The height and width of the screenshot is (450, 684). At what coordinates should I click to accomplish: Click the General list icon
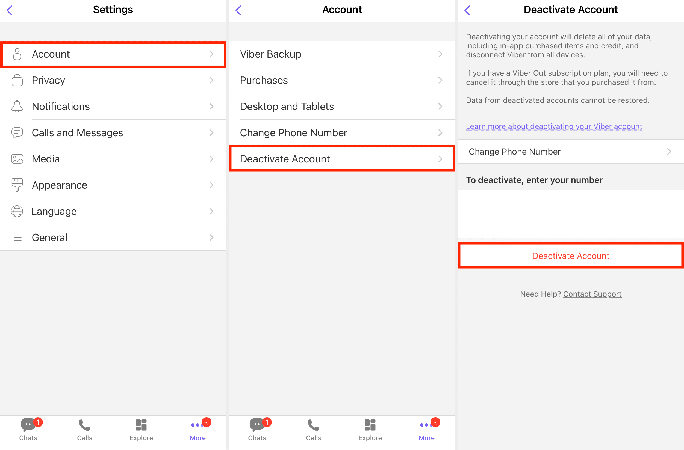coord(17,238)
